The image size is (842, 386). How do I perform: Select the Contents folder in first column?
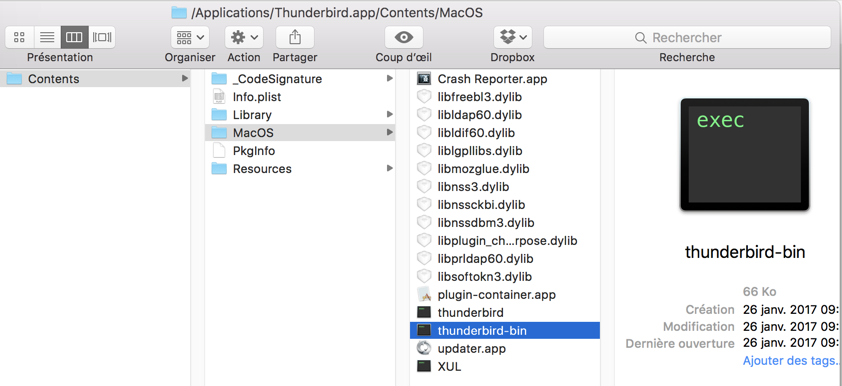[x=96, y=79]
